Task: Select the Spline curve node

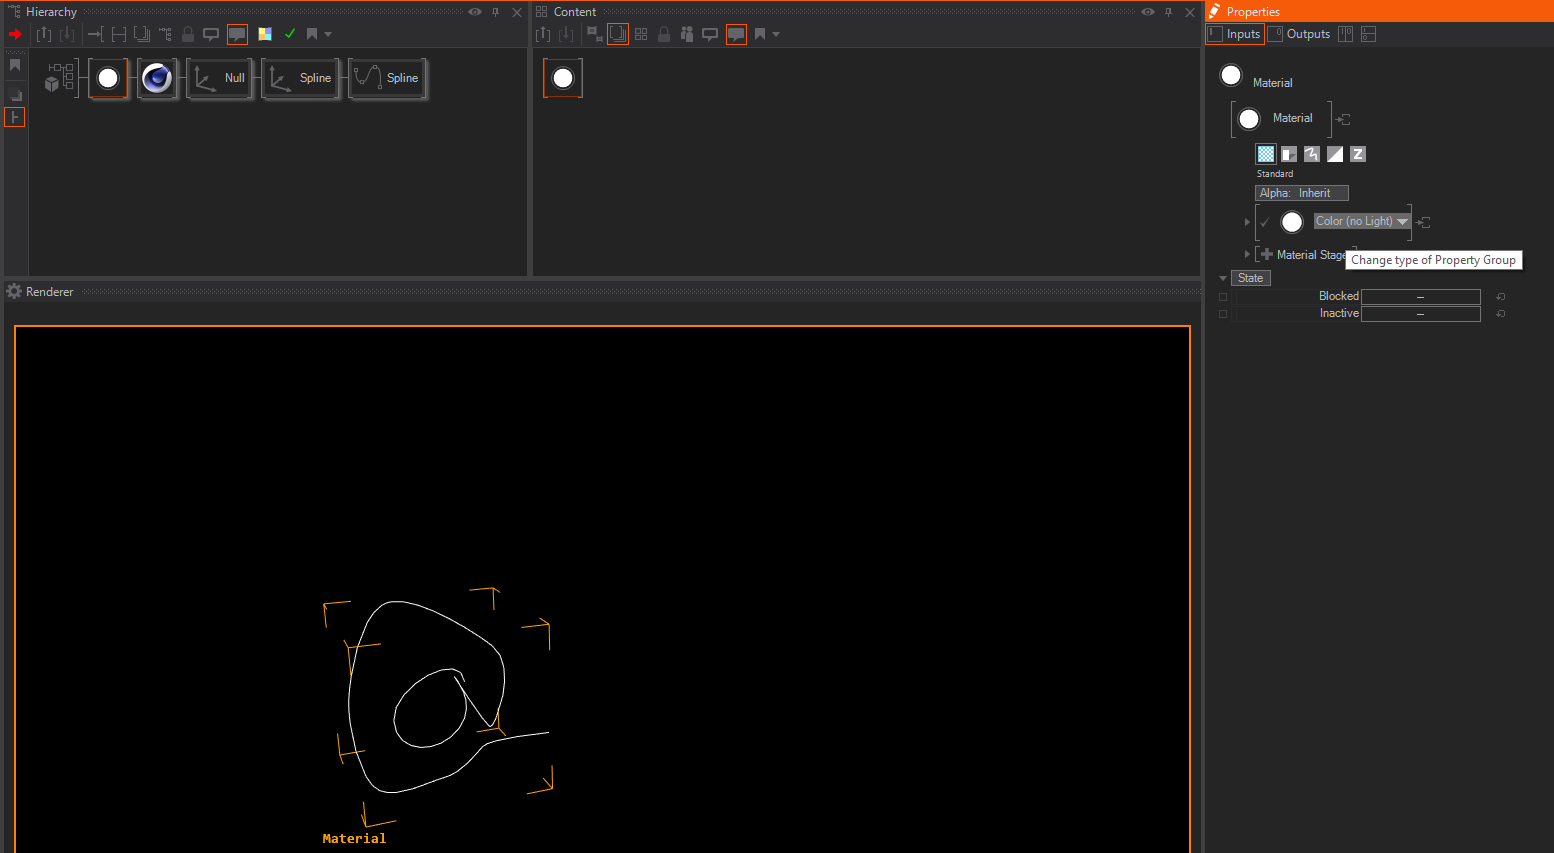Action: (388, 78)
